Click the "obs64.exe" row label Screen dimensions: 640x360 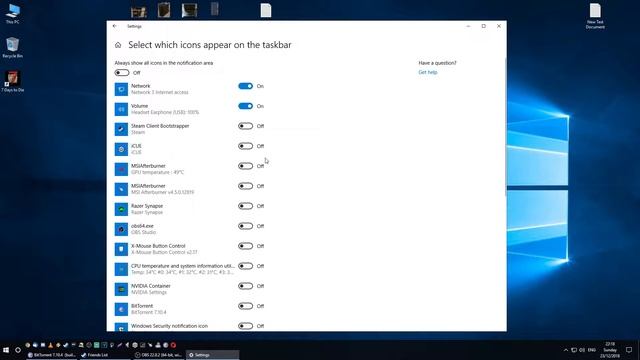142,226
